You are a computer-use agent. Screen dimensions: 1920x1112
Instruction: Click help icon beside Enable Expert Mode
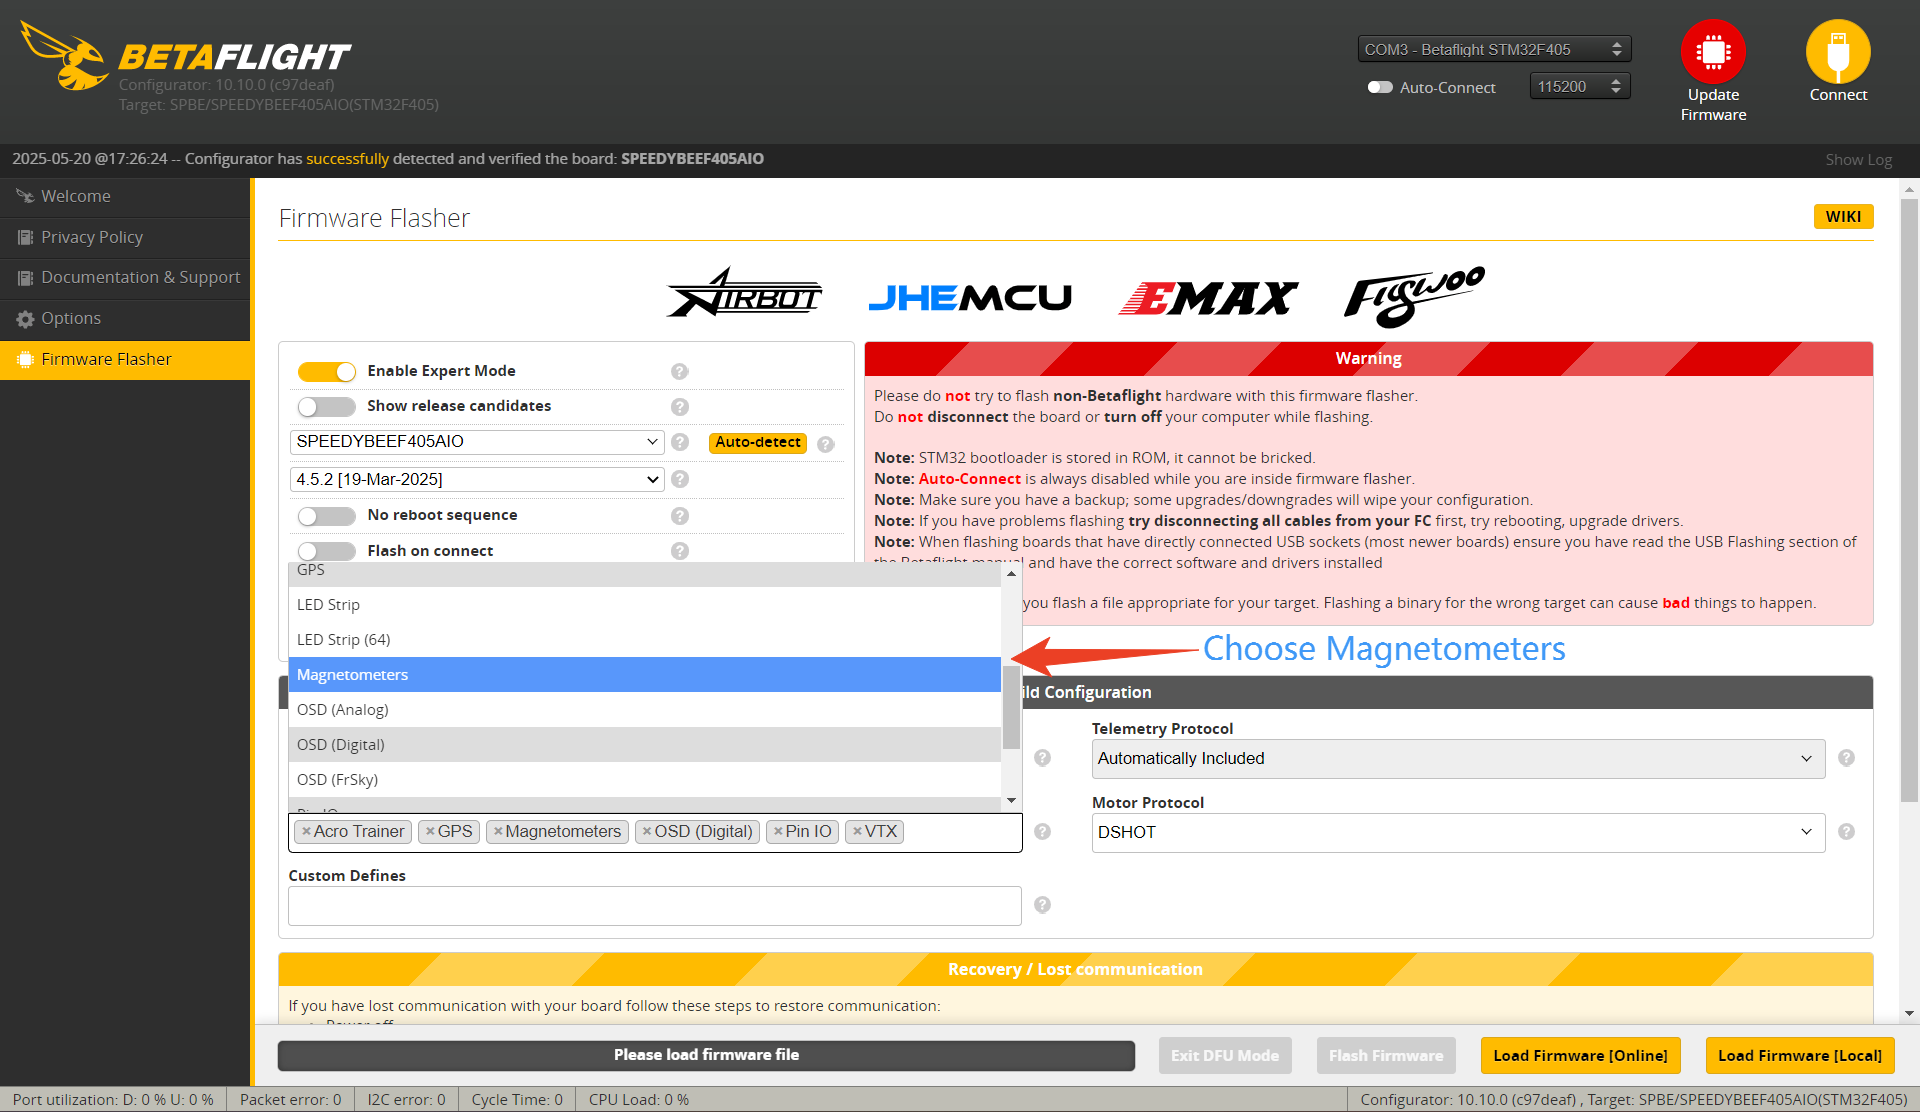click(680, 371)
